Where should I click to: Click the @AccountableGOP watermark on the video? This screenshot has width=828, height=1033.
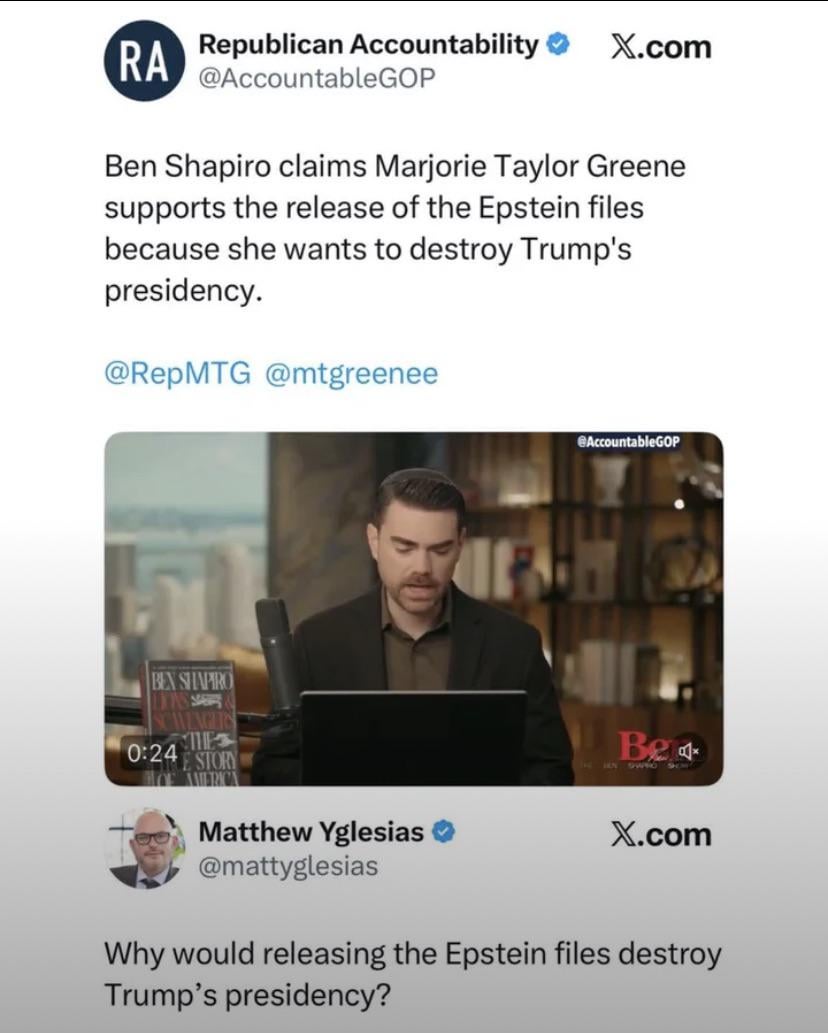628,442
